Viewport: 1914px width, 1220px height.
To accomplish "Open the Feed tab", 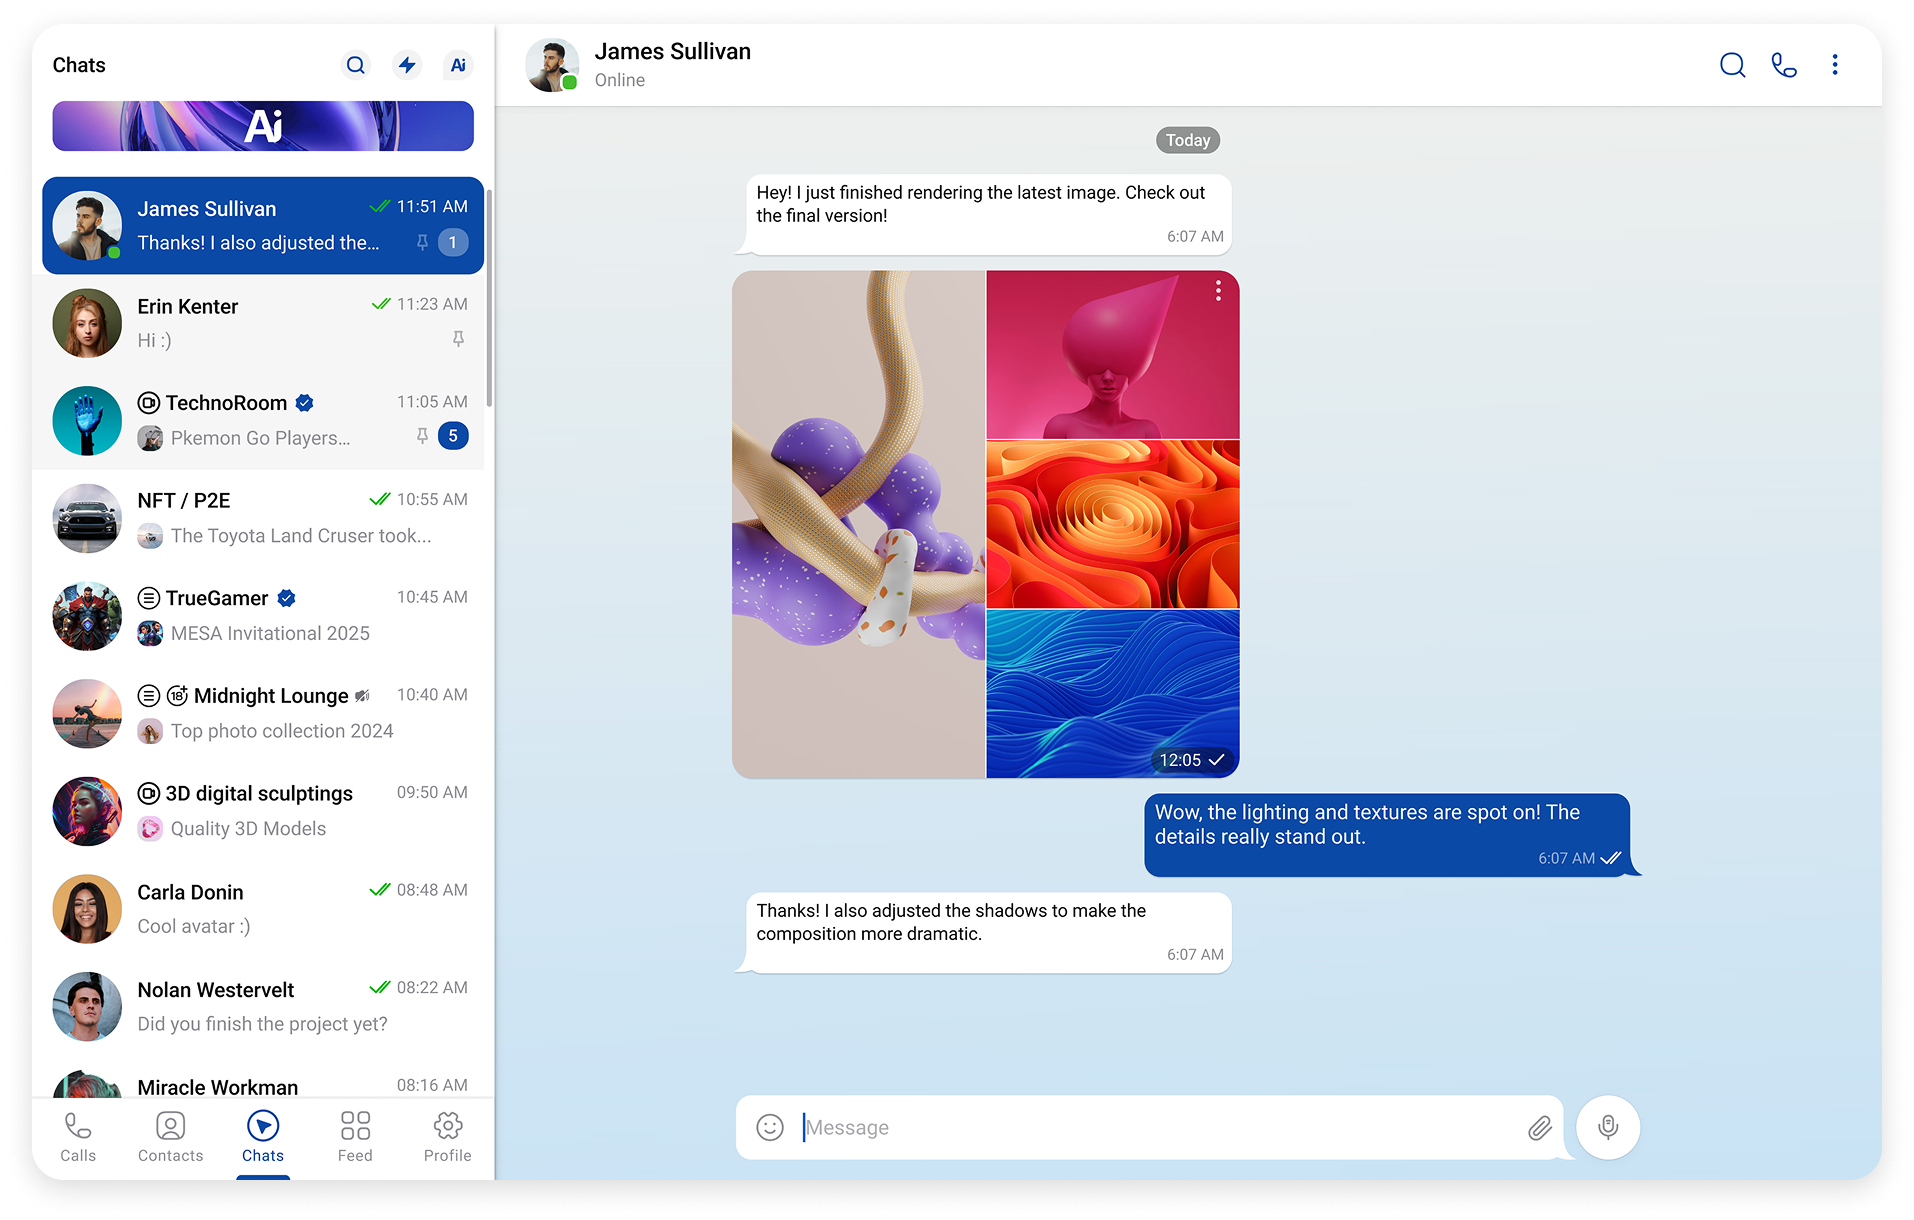I will pyautogui.click(x=355, y=1137).
